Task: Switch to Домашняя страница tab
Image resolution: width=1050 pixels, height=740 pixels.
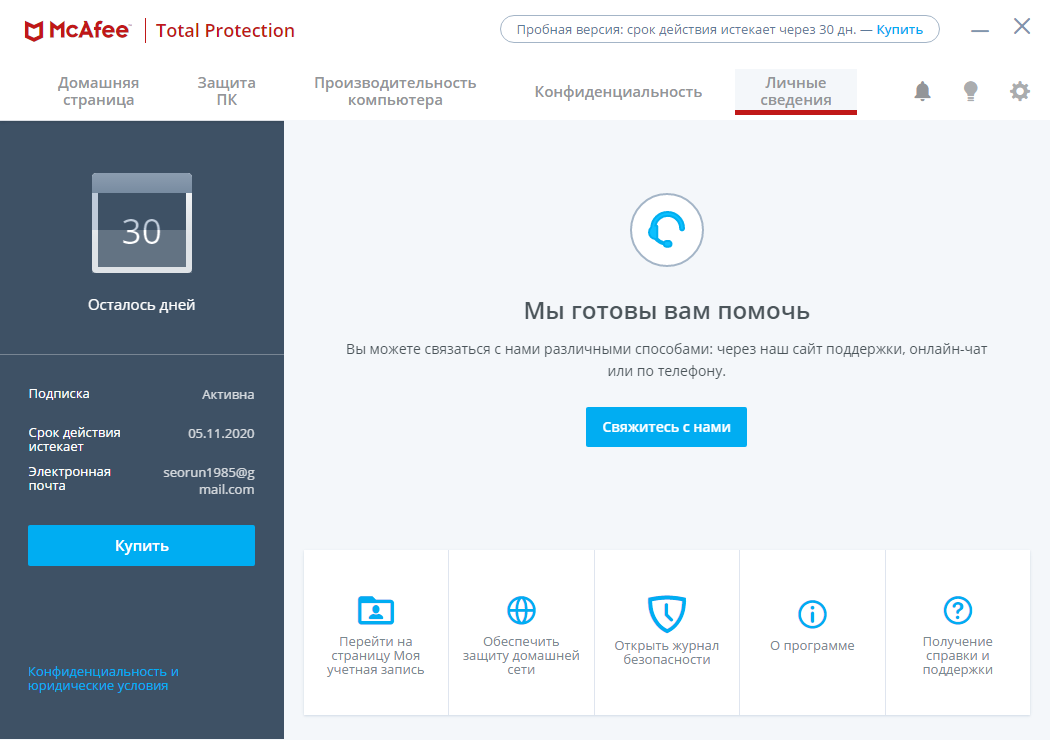Action: [98, 91]
